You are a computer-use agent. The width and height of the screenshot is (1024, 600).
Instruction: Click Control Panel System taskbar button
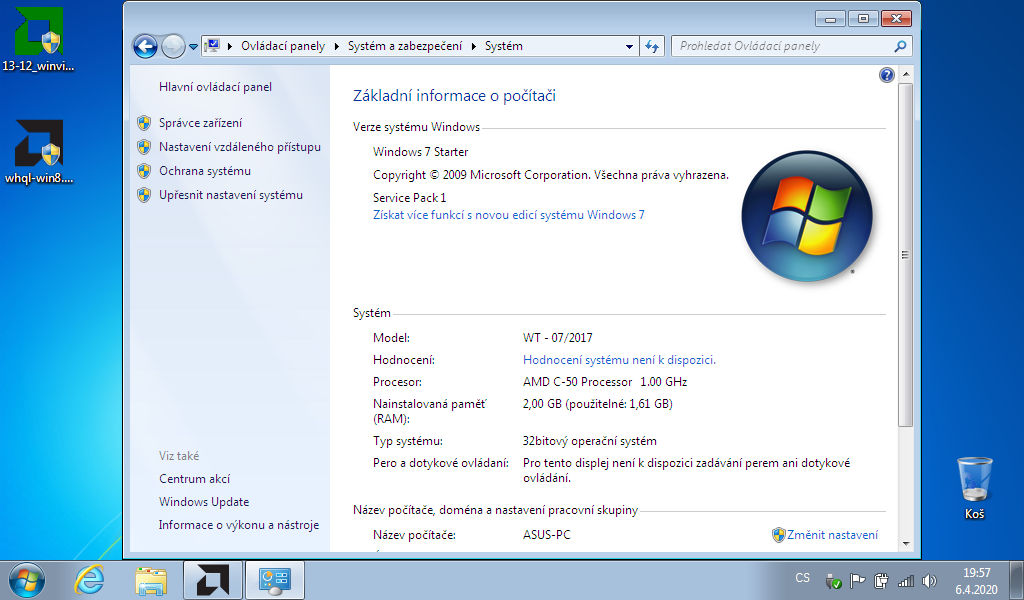275,580
